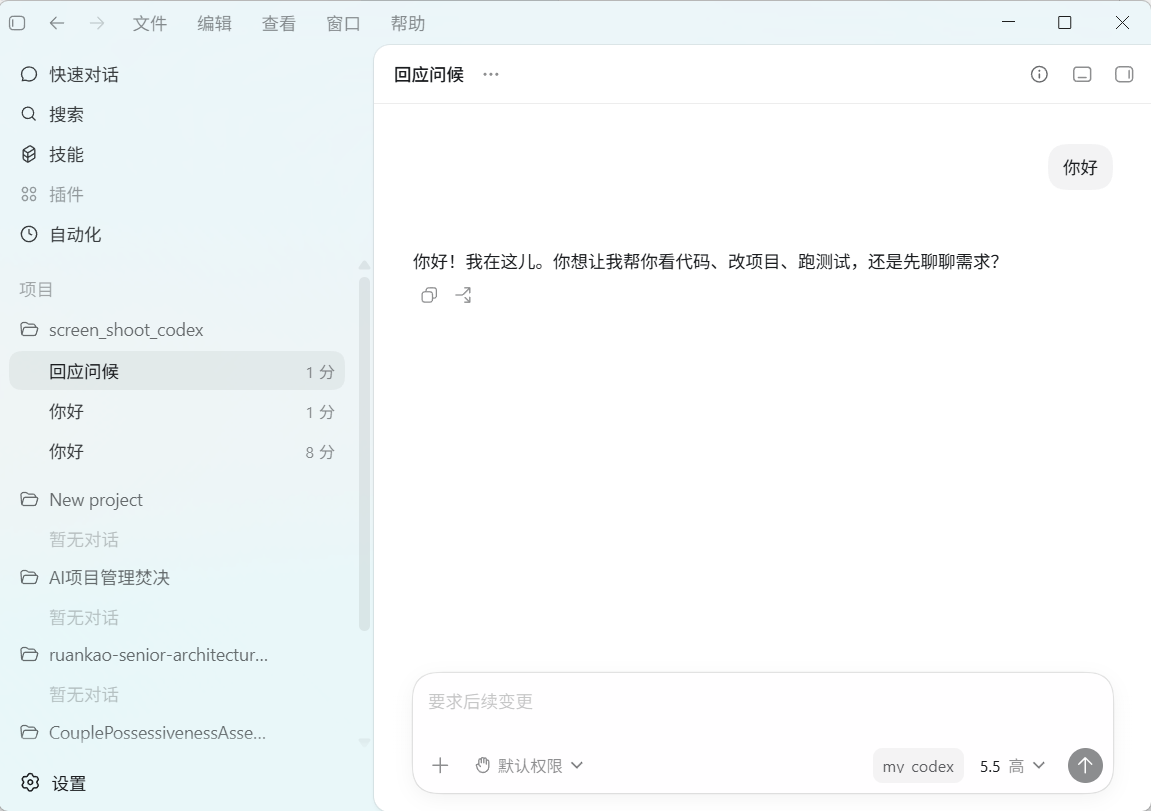Click the plus attach icon in composer
The image size is (1151, 811).
440,765
